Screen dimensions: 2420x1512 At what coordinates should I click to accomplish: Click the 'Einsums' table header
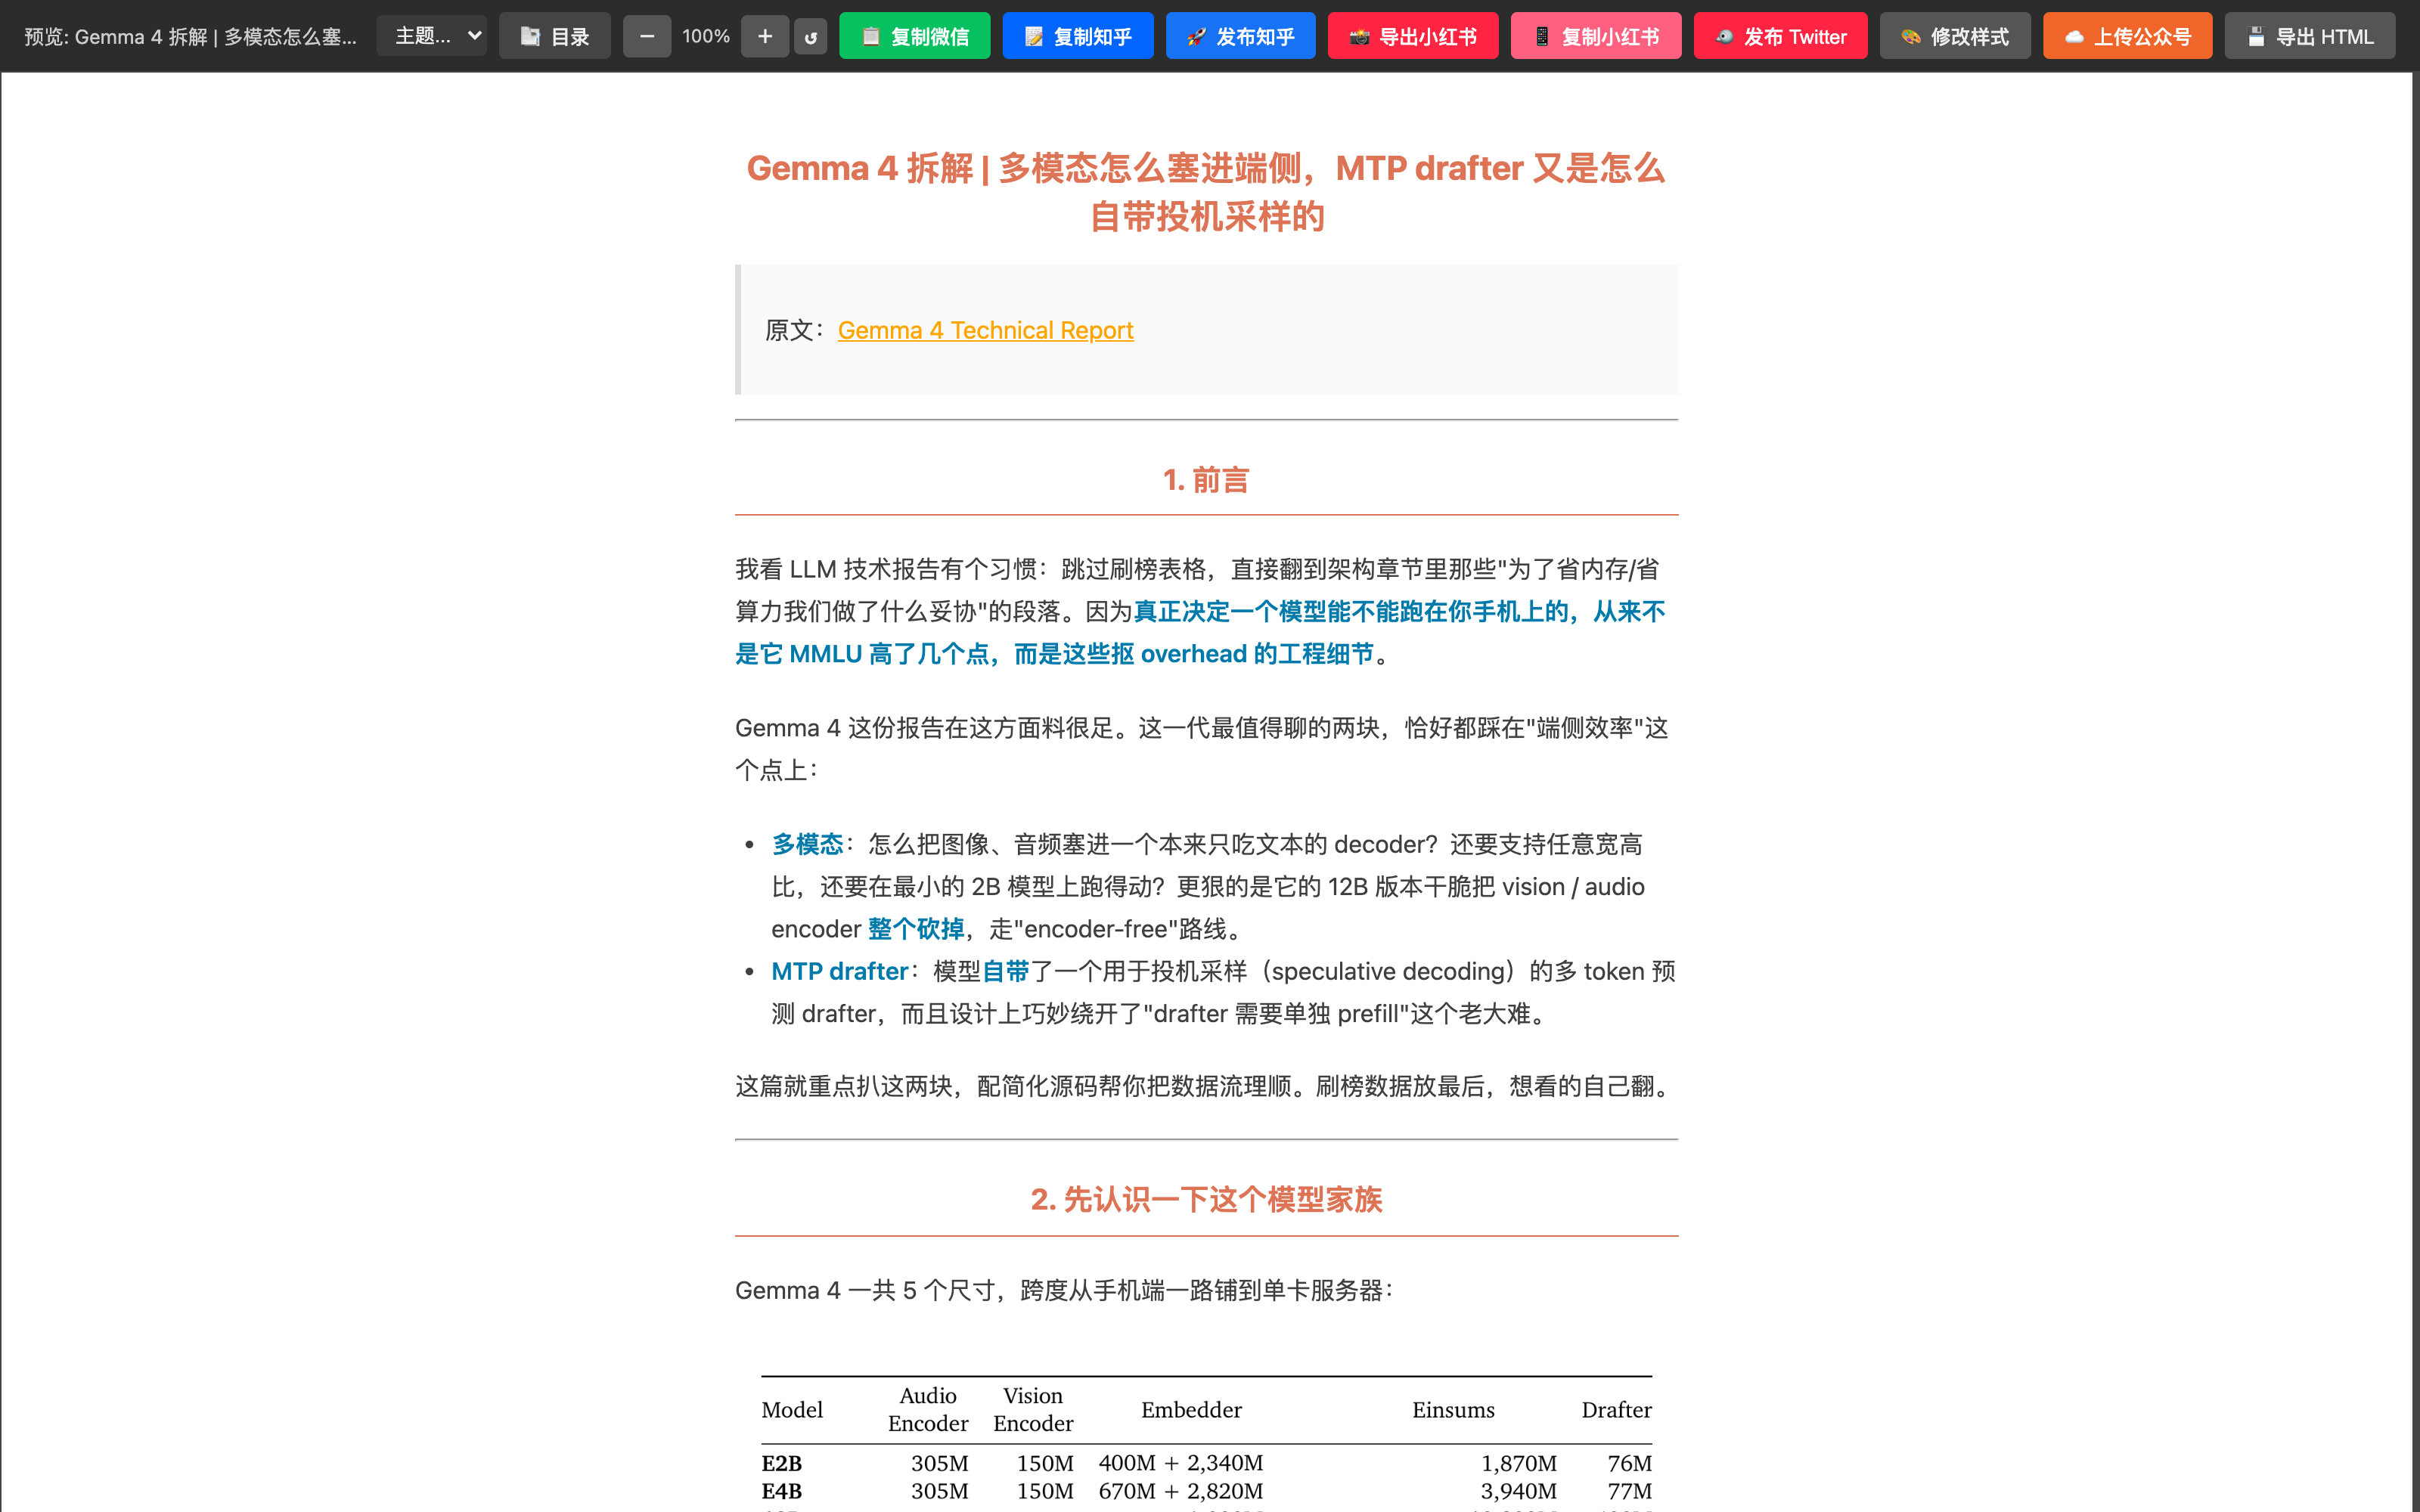click(x=1453, y=1410)
